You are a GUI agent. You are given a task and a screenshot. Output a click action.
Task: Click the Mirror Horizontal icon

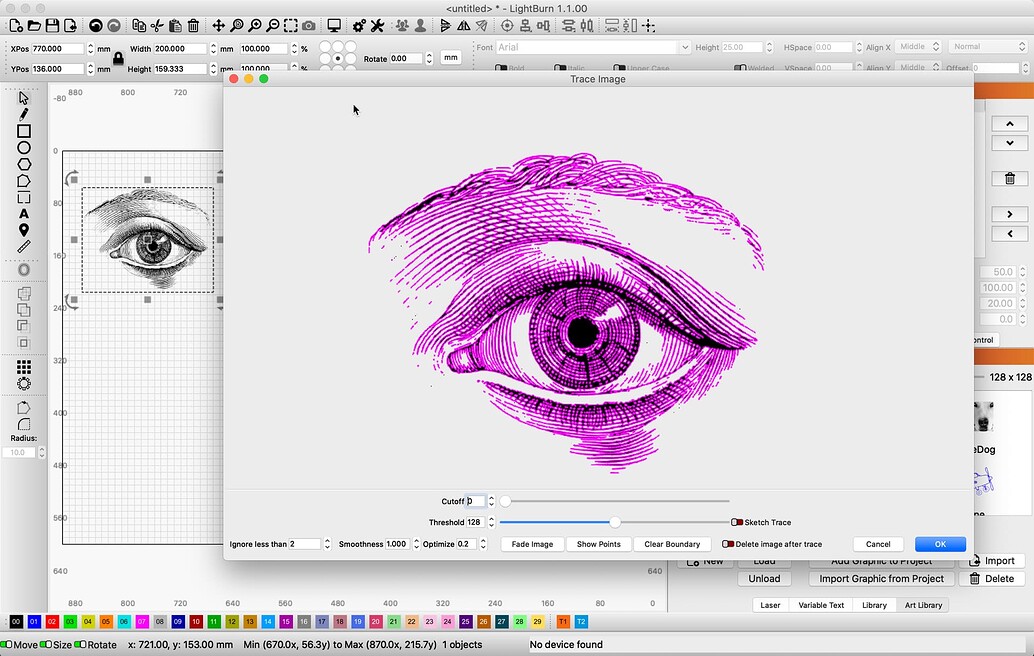(464, 26)
